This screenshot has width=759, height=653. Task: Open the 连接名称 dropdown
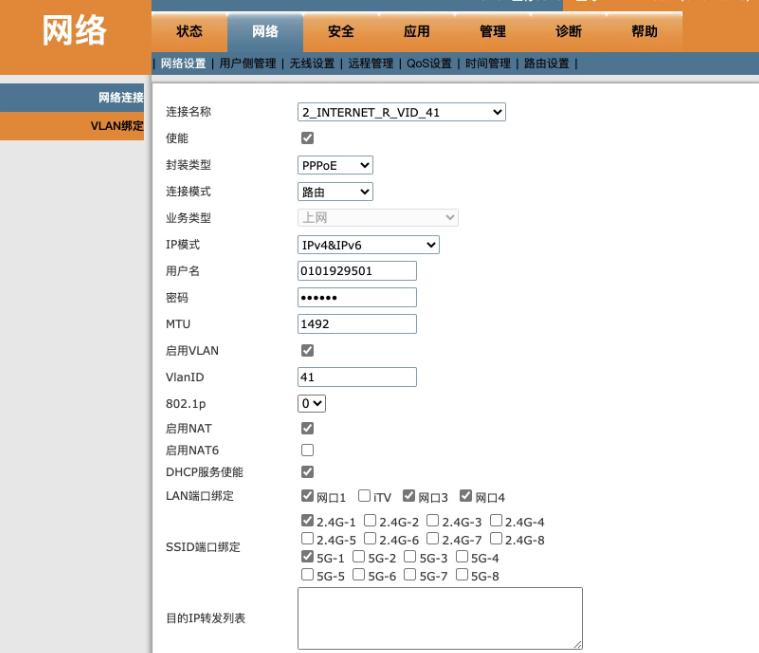tap(401, 112)
